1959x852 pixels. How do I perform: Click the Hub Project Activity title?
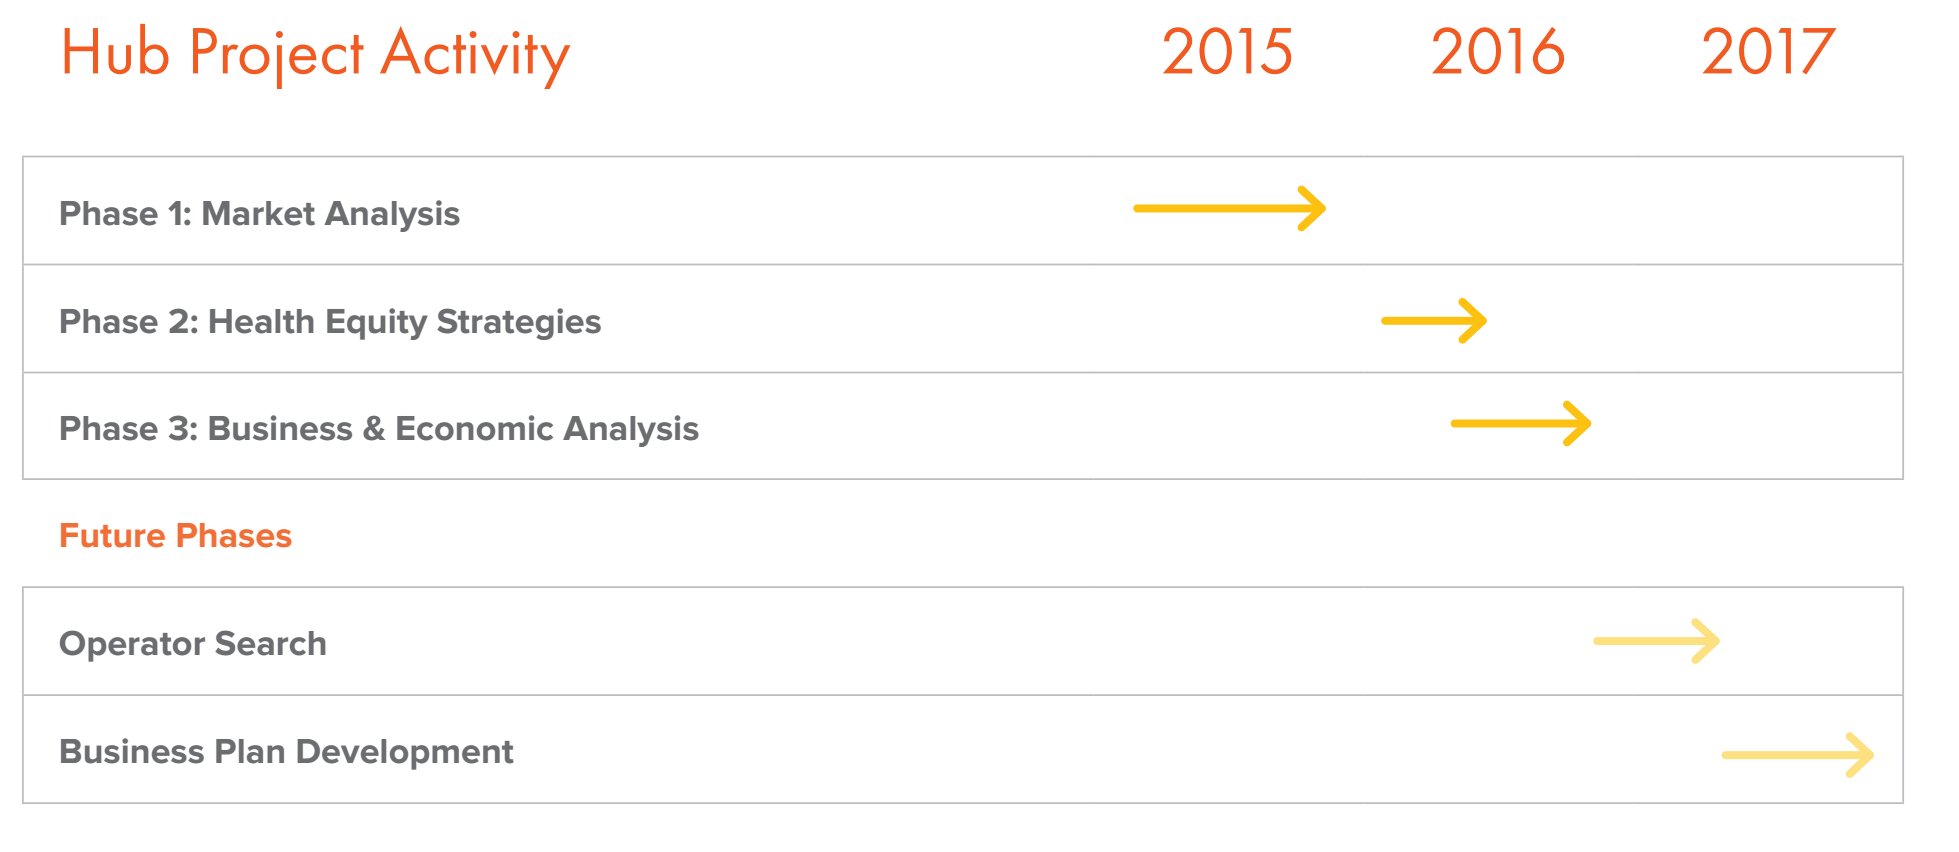(x=315, y=54)
